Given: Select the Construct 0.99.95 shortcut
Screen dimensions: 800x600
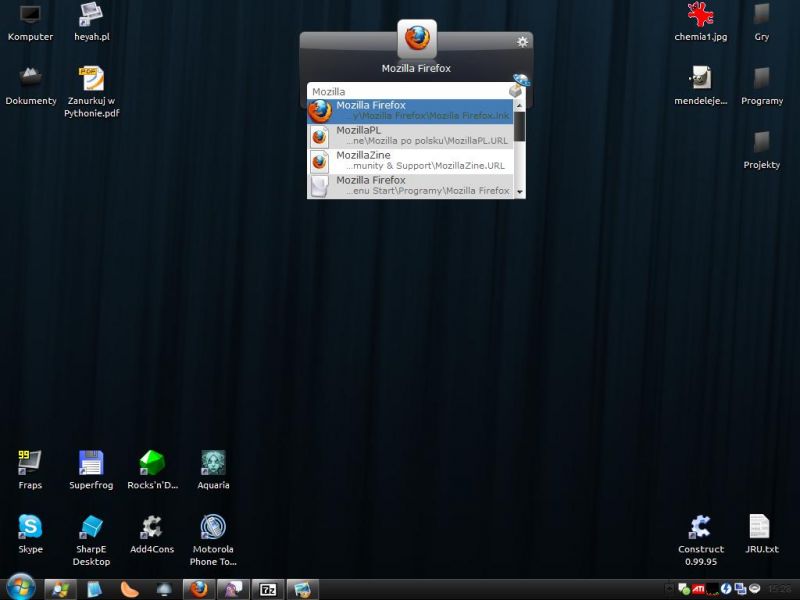Looking at the screenshot, I should (x=701, y=540).
